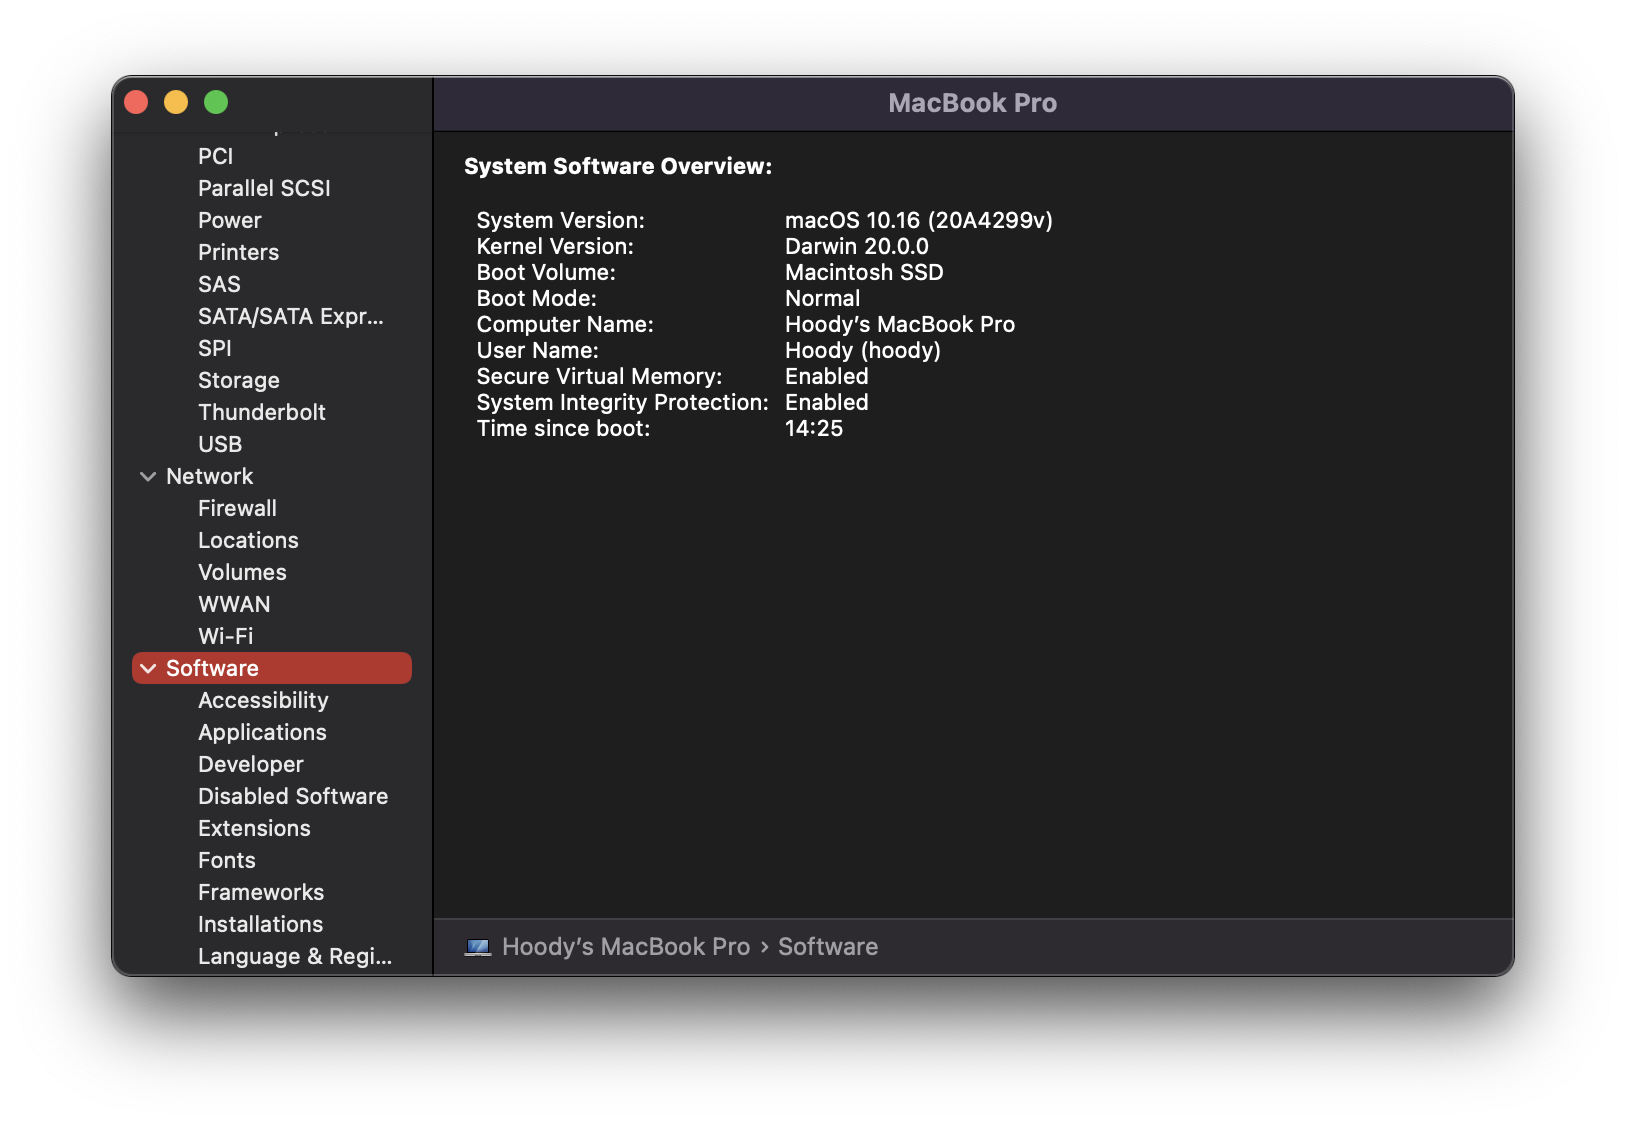The image size is (1626, 1124).
Task: Select the highlighted Software category
Action: coord(272,668)
